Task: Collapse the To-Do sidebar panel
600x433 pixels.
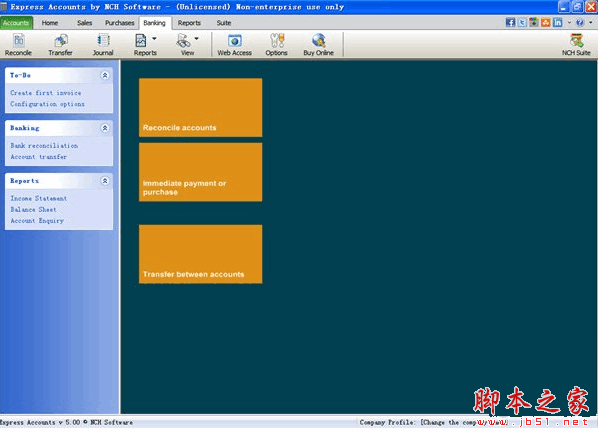Action: [x=105, y=75]
